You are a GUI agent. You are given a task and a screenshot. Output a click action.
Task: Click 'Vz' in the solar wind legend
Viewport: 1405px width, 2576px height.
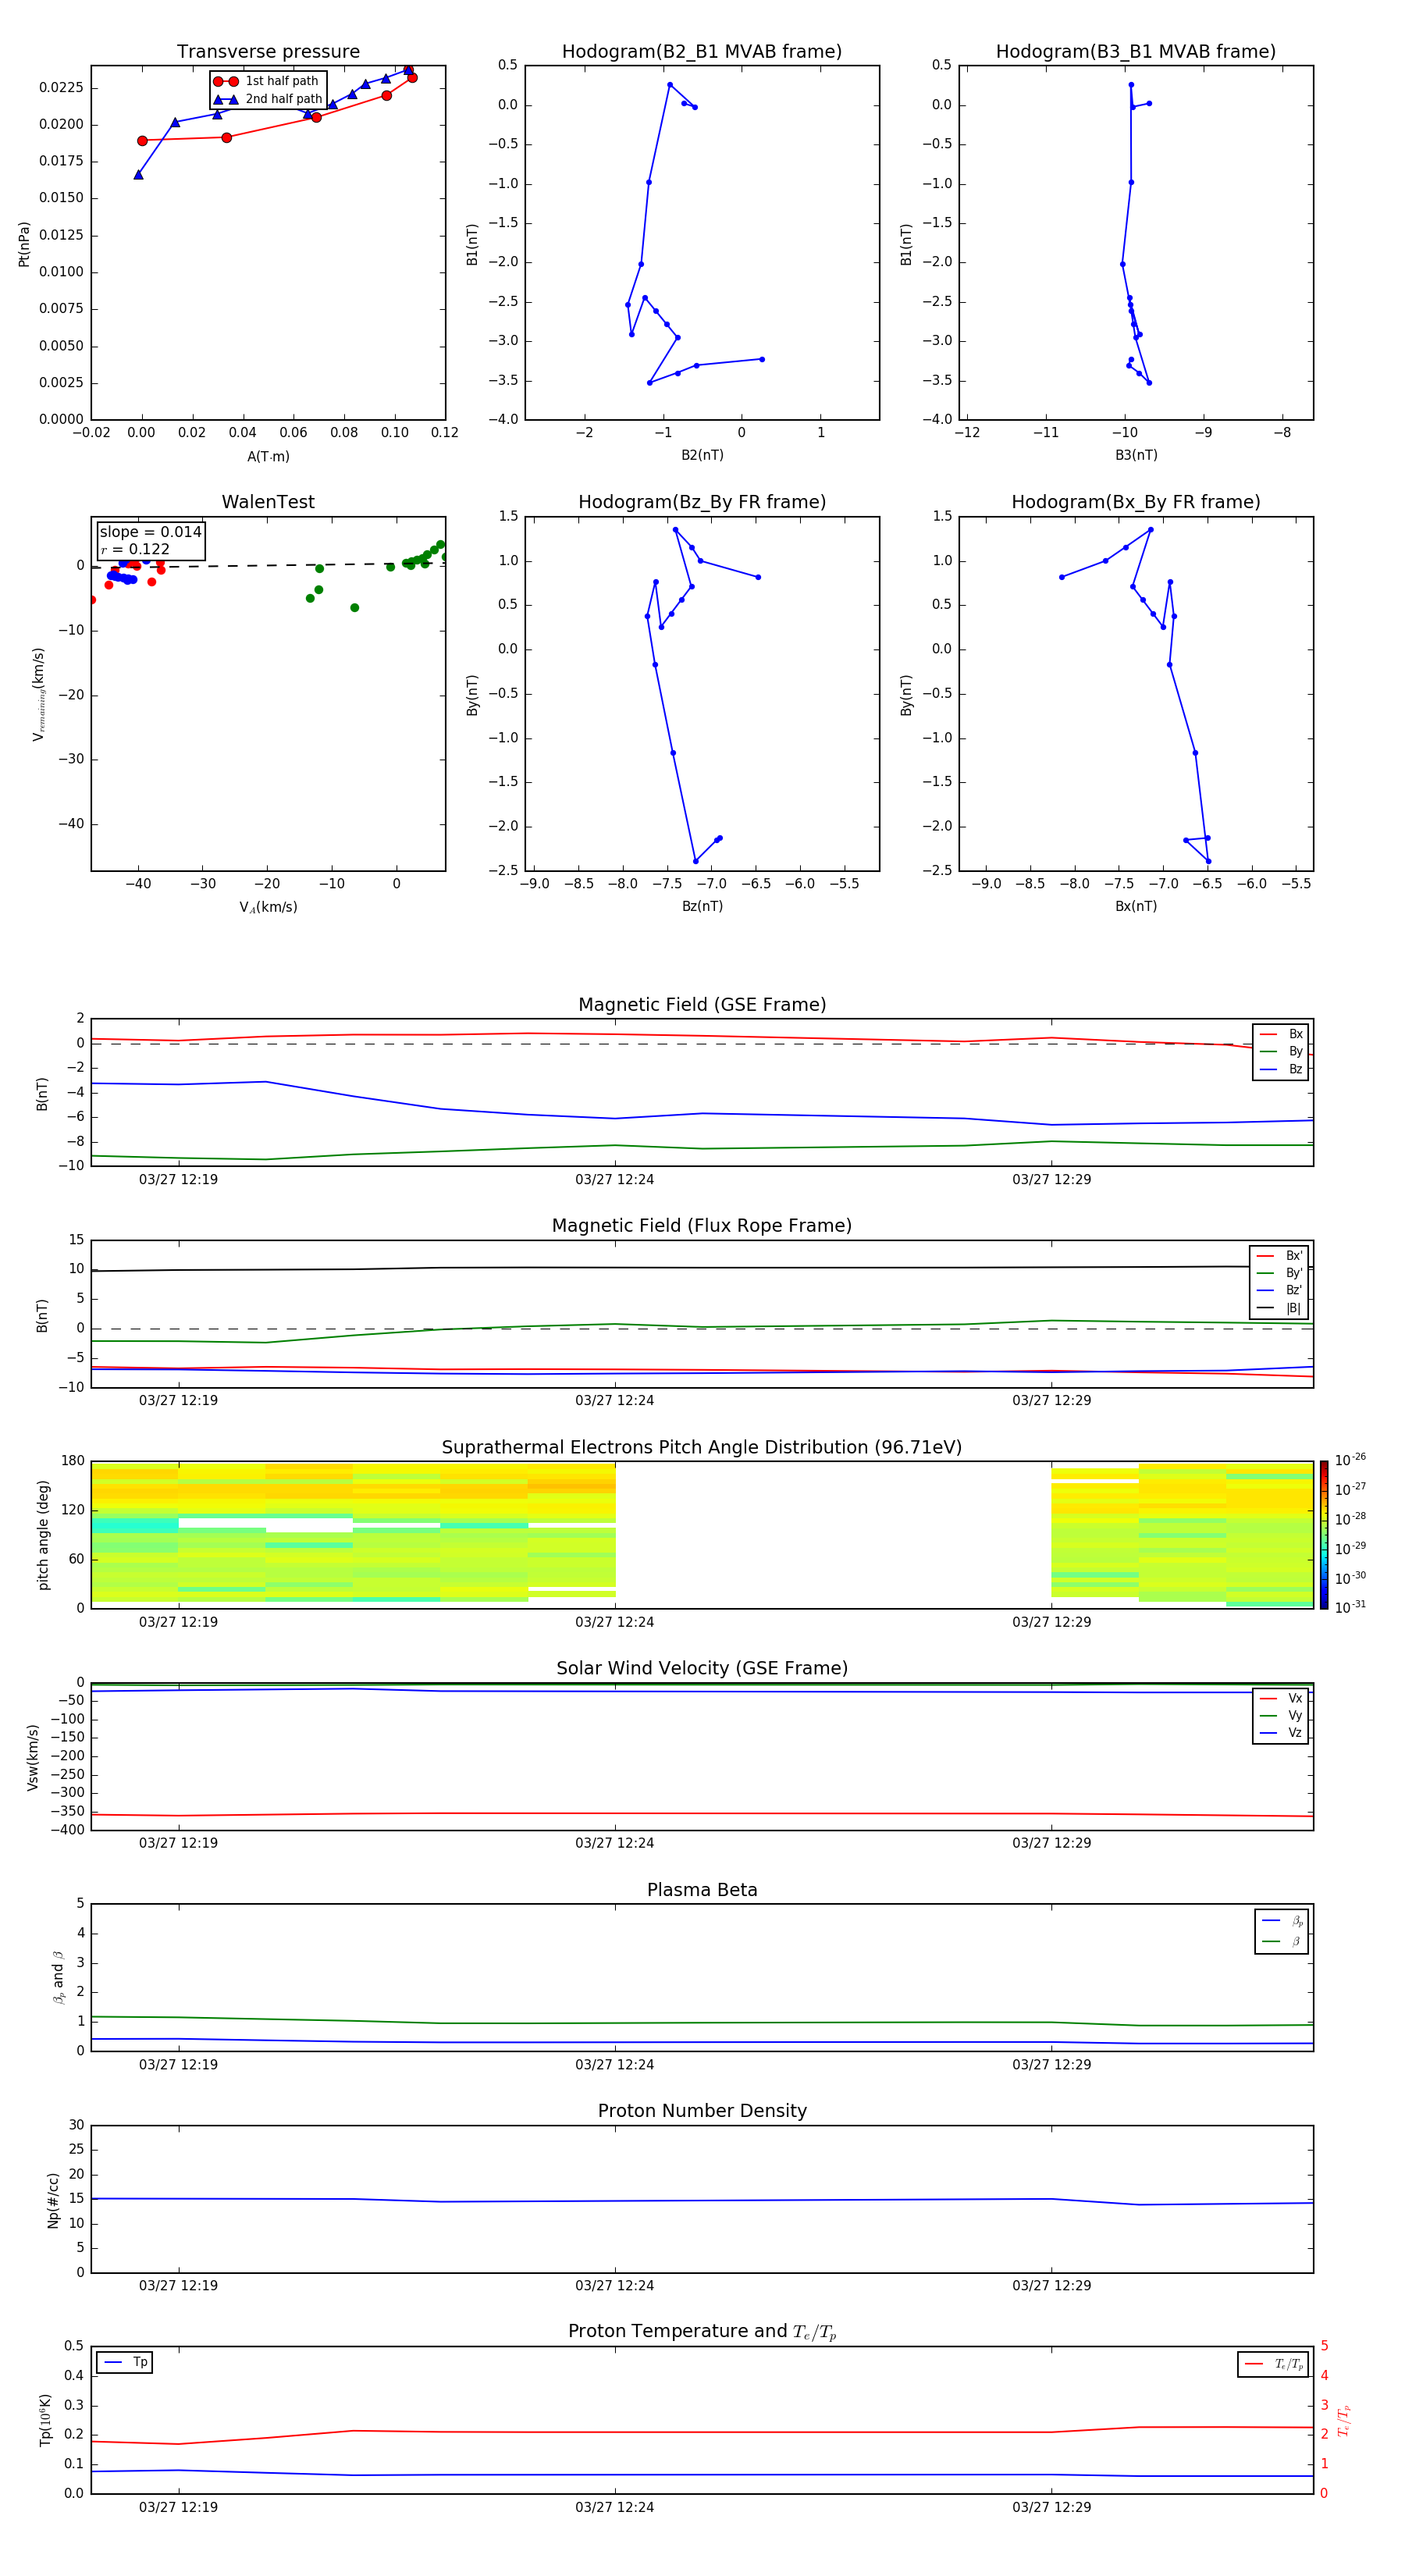click(1295, 1733)
